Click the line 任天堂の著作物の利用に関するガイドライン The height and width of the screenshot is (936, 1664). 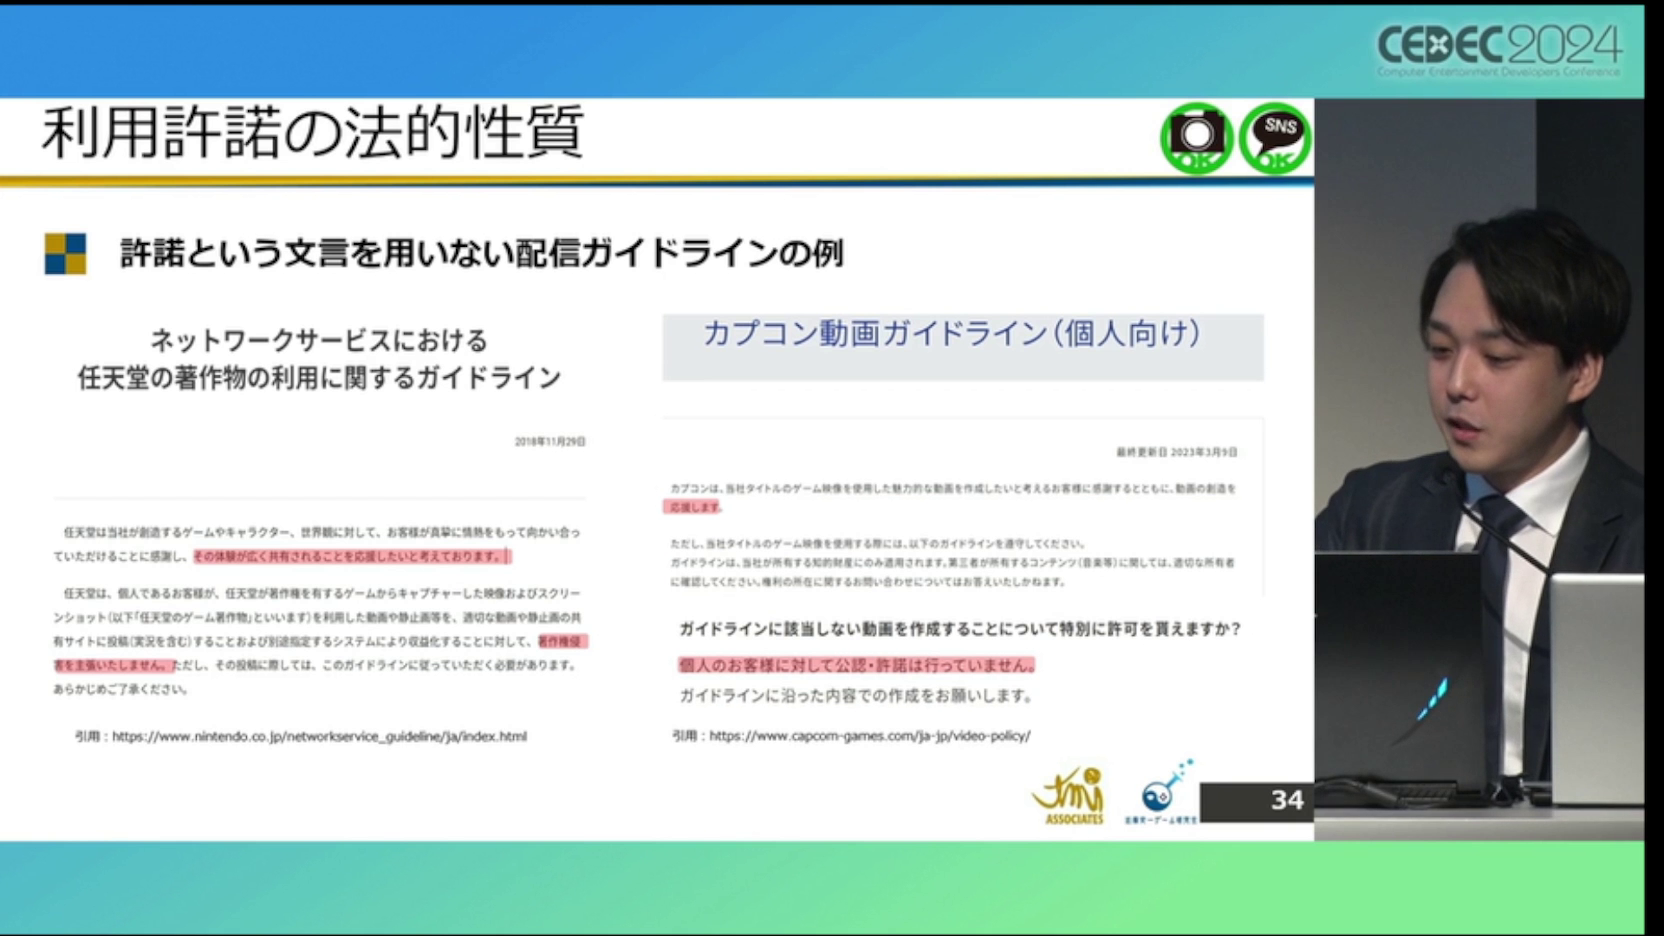tap(319, 378)
